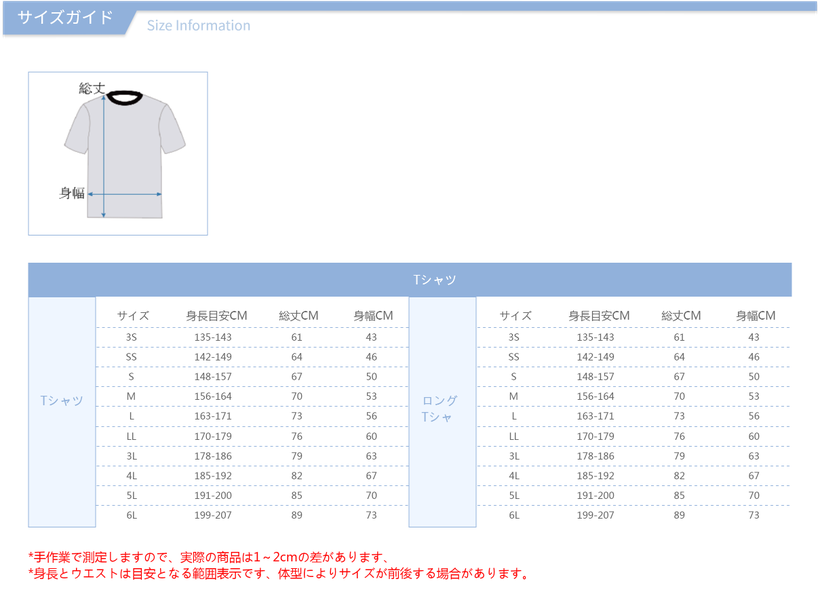The width and height of the screenshot is (820, 596).
Task: Select size SS in the Tシャツ table
Action: coord(131,357)
